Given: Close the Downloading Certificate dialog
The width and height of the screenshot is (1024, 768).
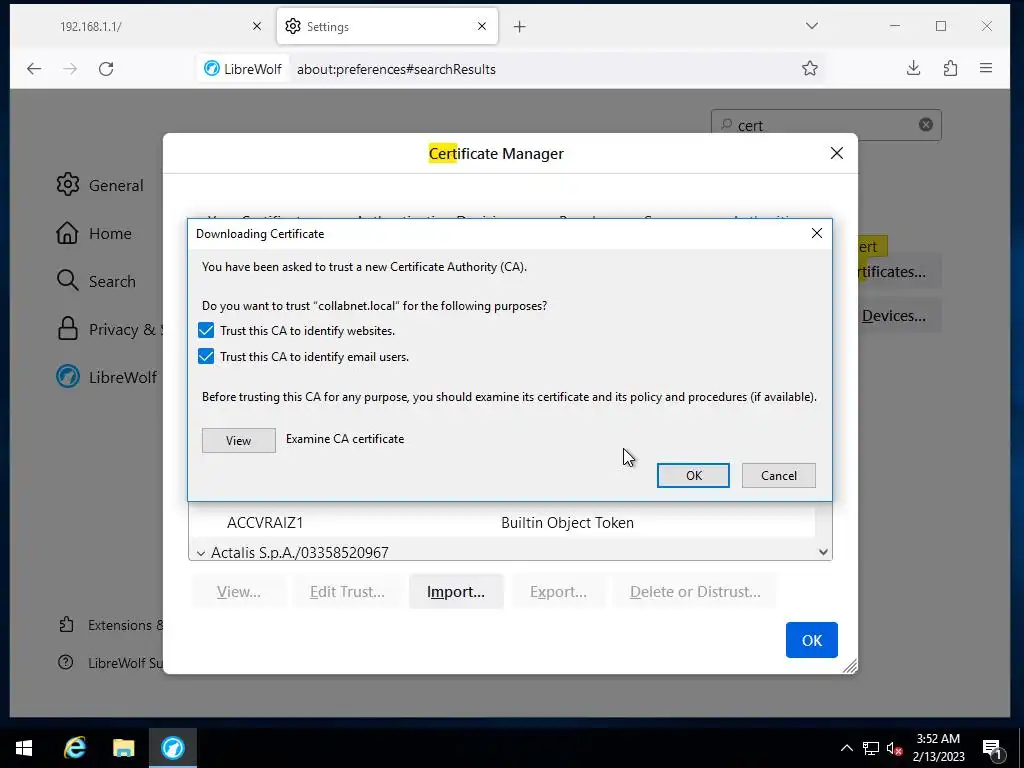Looking at the screenshot, I should coord(816,233).
